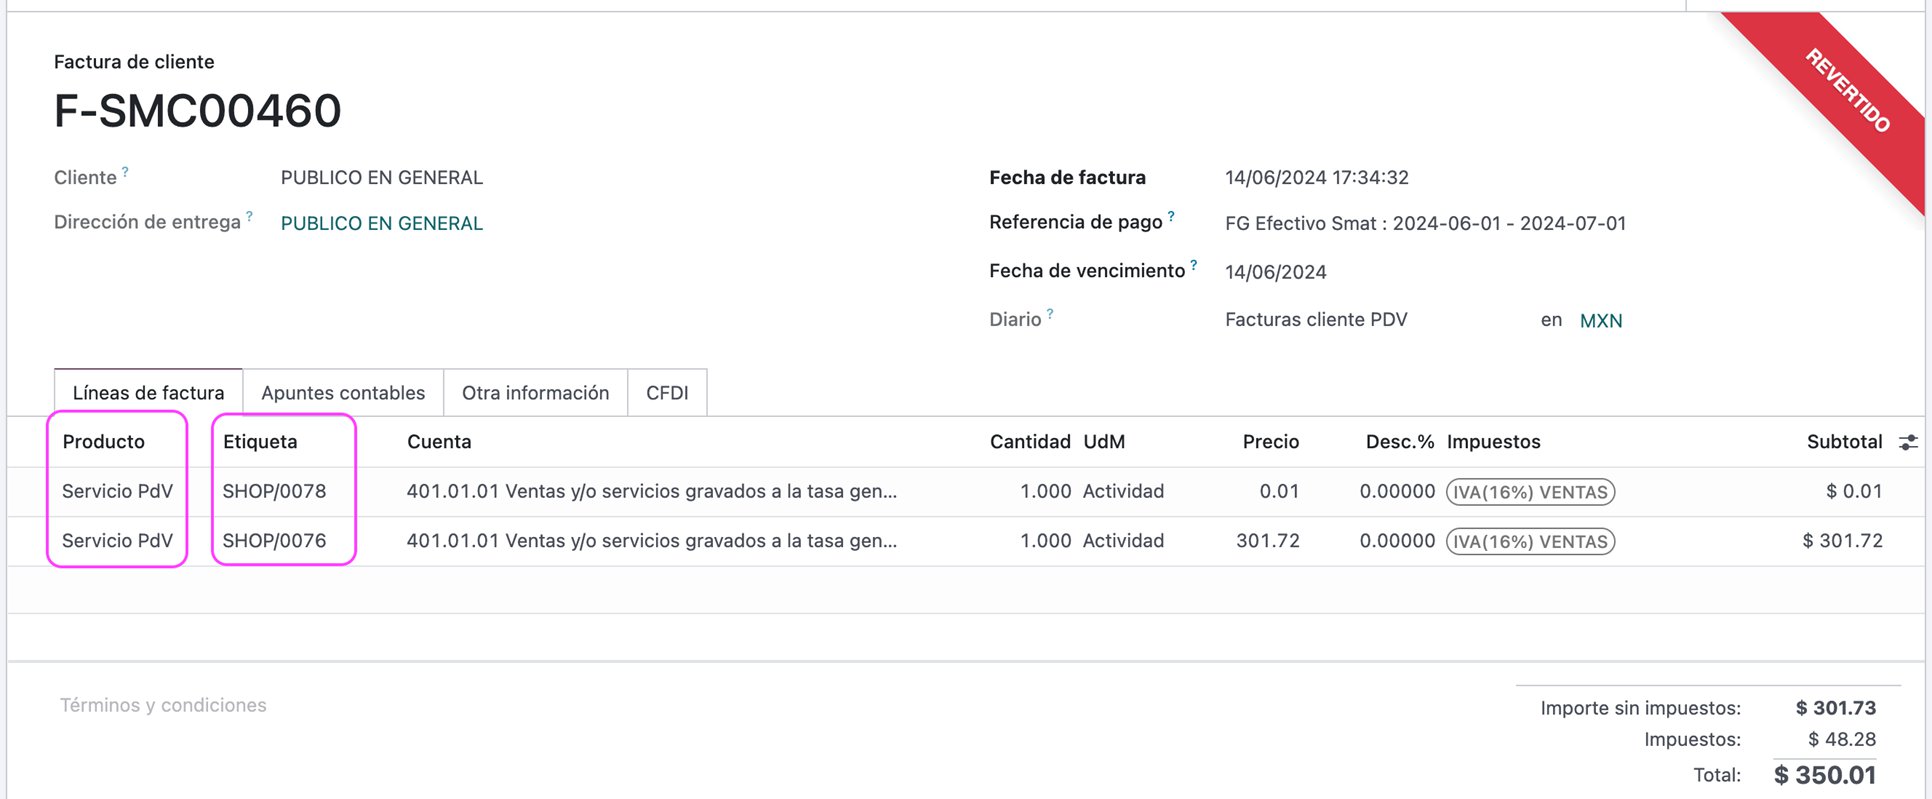Select Líneas de factura tab
The height and width of the screenshot is (799, 1932).
coord(148,393)
